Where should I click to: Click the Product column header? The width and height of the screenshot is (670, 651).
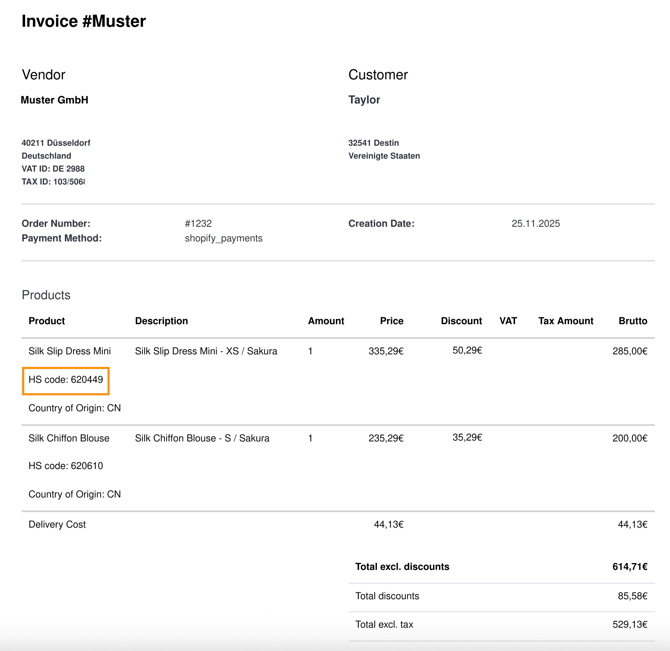point(47,321)
